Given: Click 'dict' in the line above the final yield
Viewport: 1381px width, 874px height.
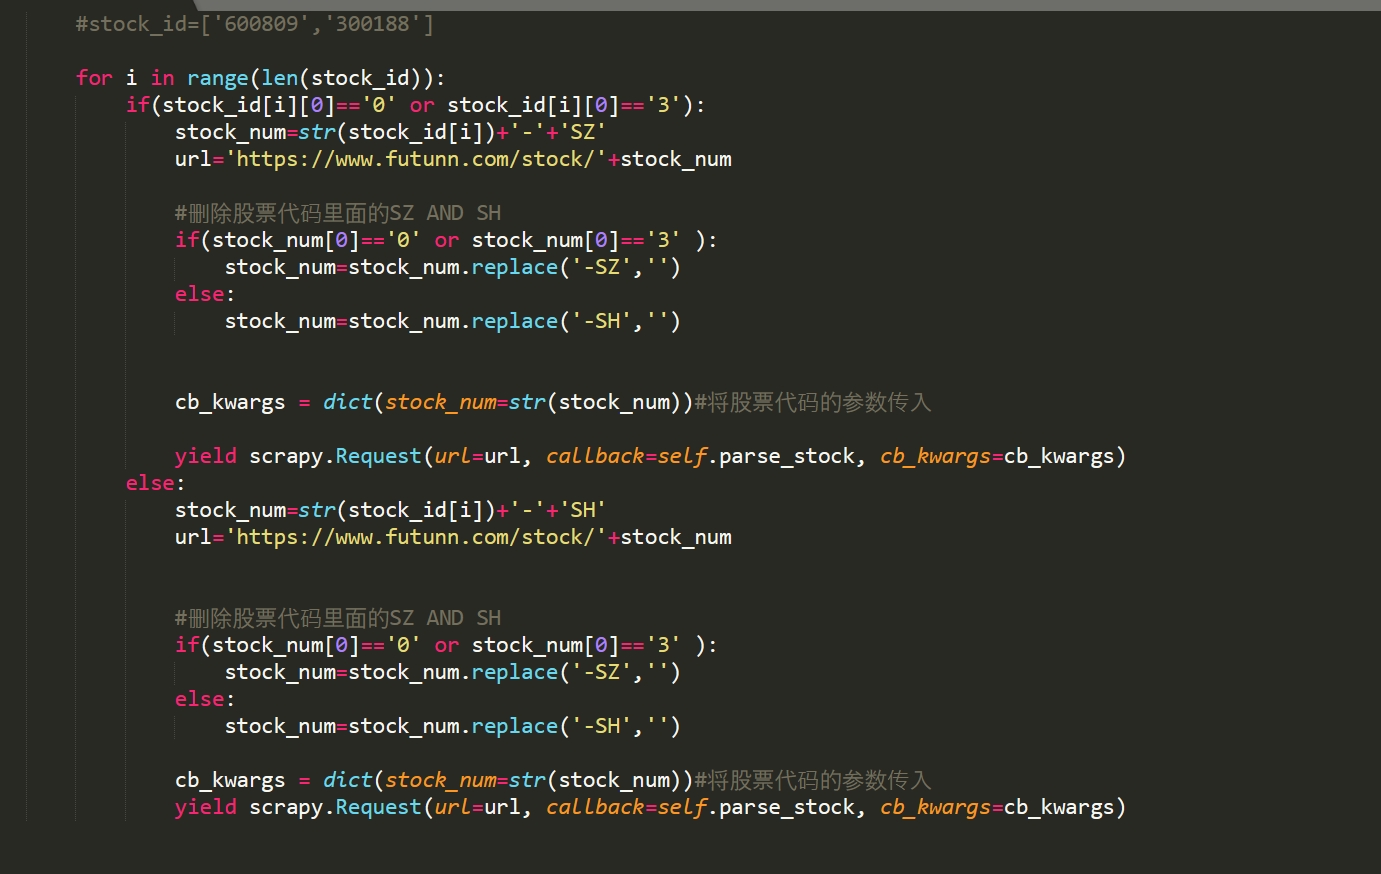Looking at the screenshot, I should (347, 780).
